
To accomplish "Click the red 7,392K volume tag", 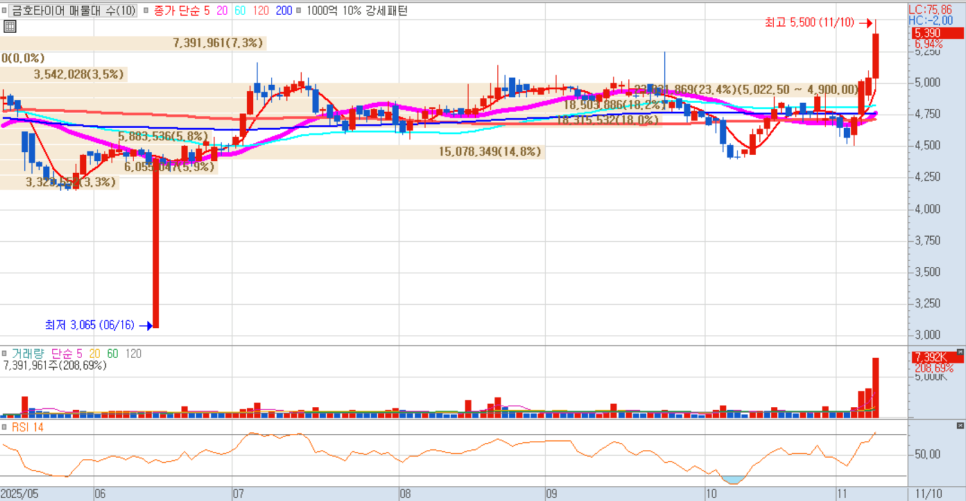I will 936,357.
